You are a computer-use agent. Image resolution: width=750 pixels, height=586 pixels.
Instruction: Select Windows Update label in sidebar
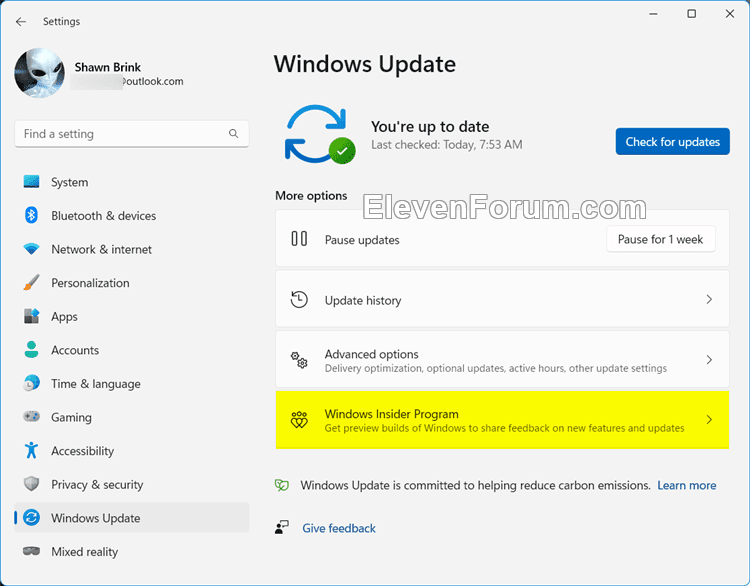(x=96, y=518)
